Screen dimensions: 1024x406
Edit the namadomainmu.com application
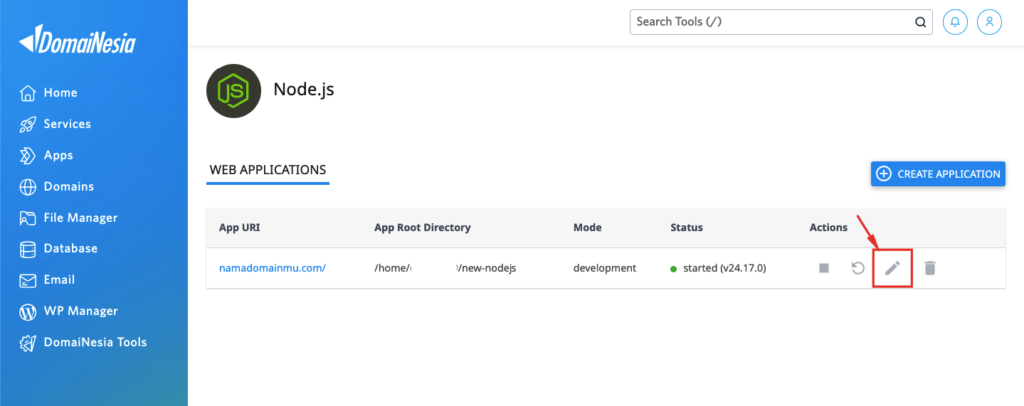(x=893, y=268)
